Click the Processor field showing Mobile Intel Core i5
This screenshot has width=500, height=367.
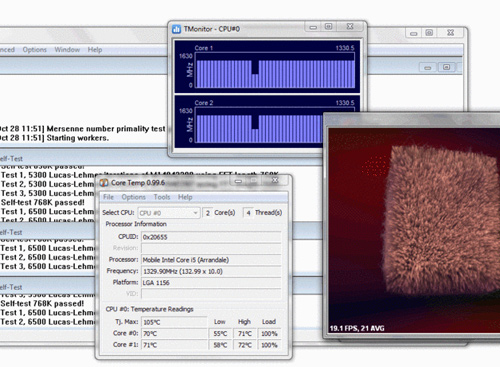(x=211, y=260)
